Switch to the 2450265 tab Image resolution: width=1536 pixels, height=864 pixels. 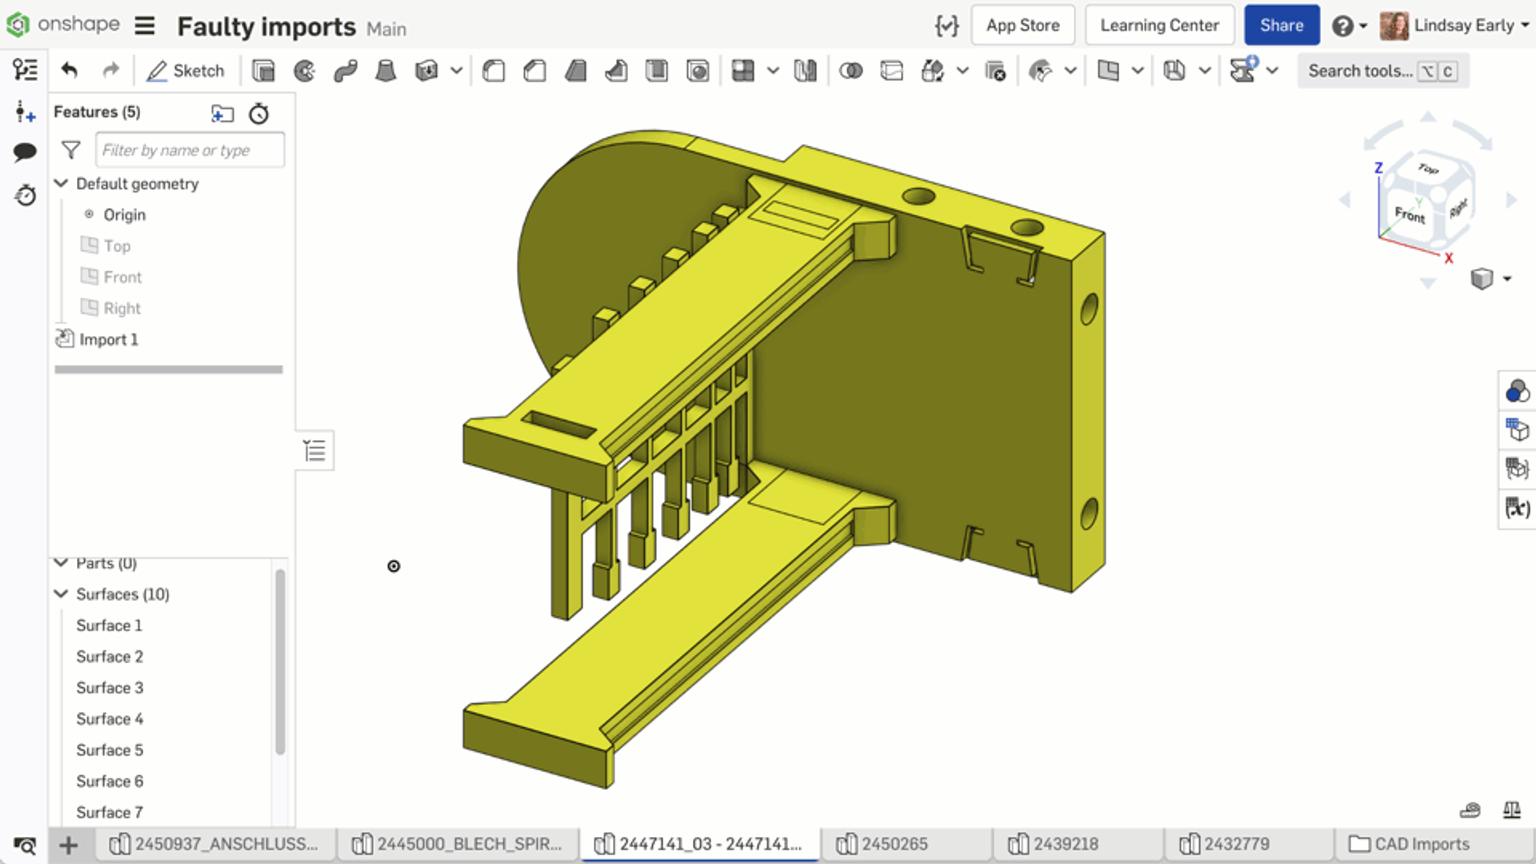pyautogui.click(x=897, y=843)
